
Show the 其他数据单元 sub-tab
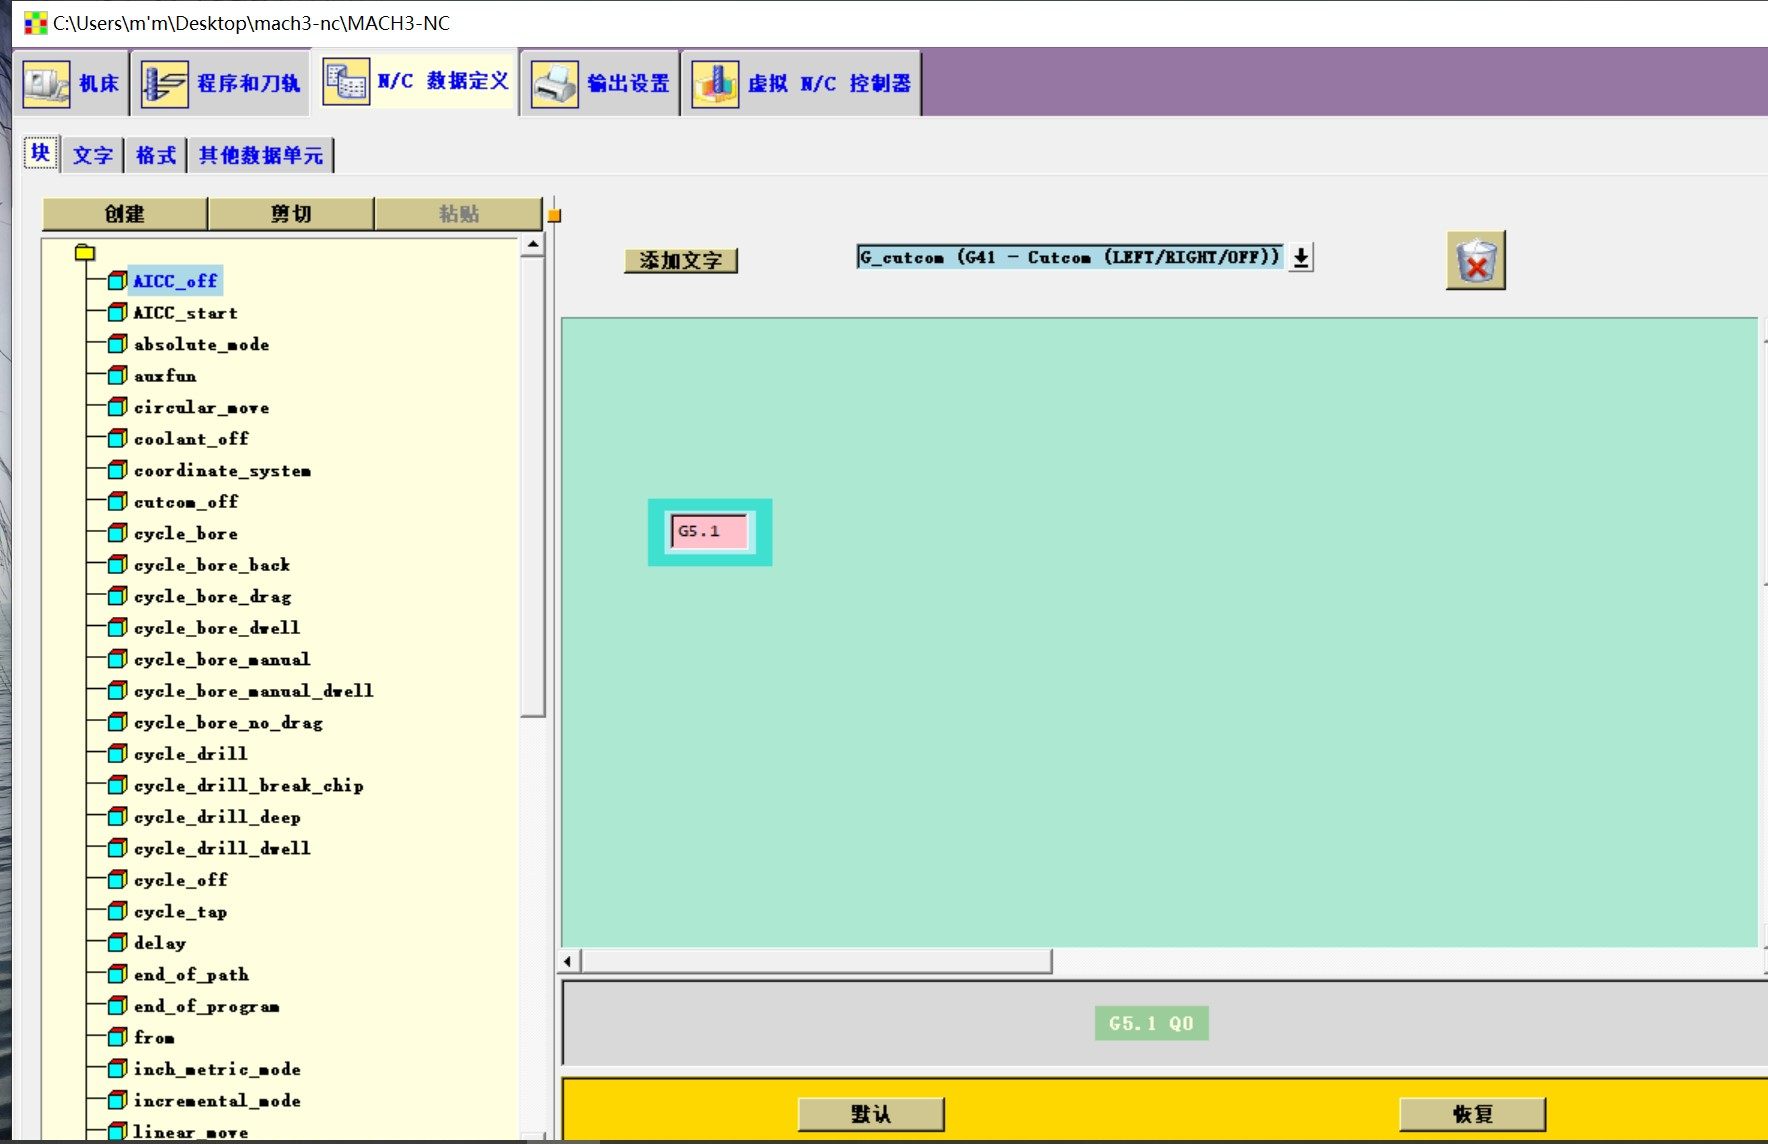pyautogui.click(x=261, y=155)
